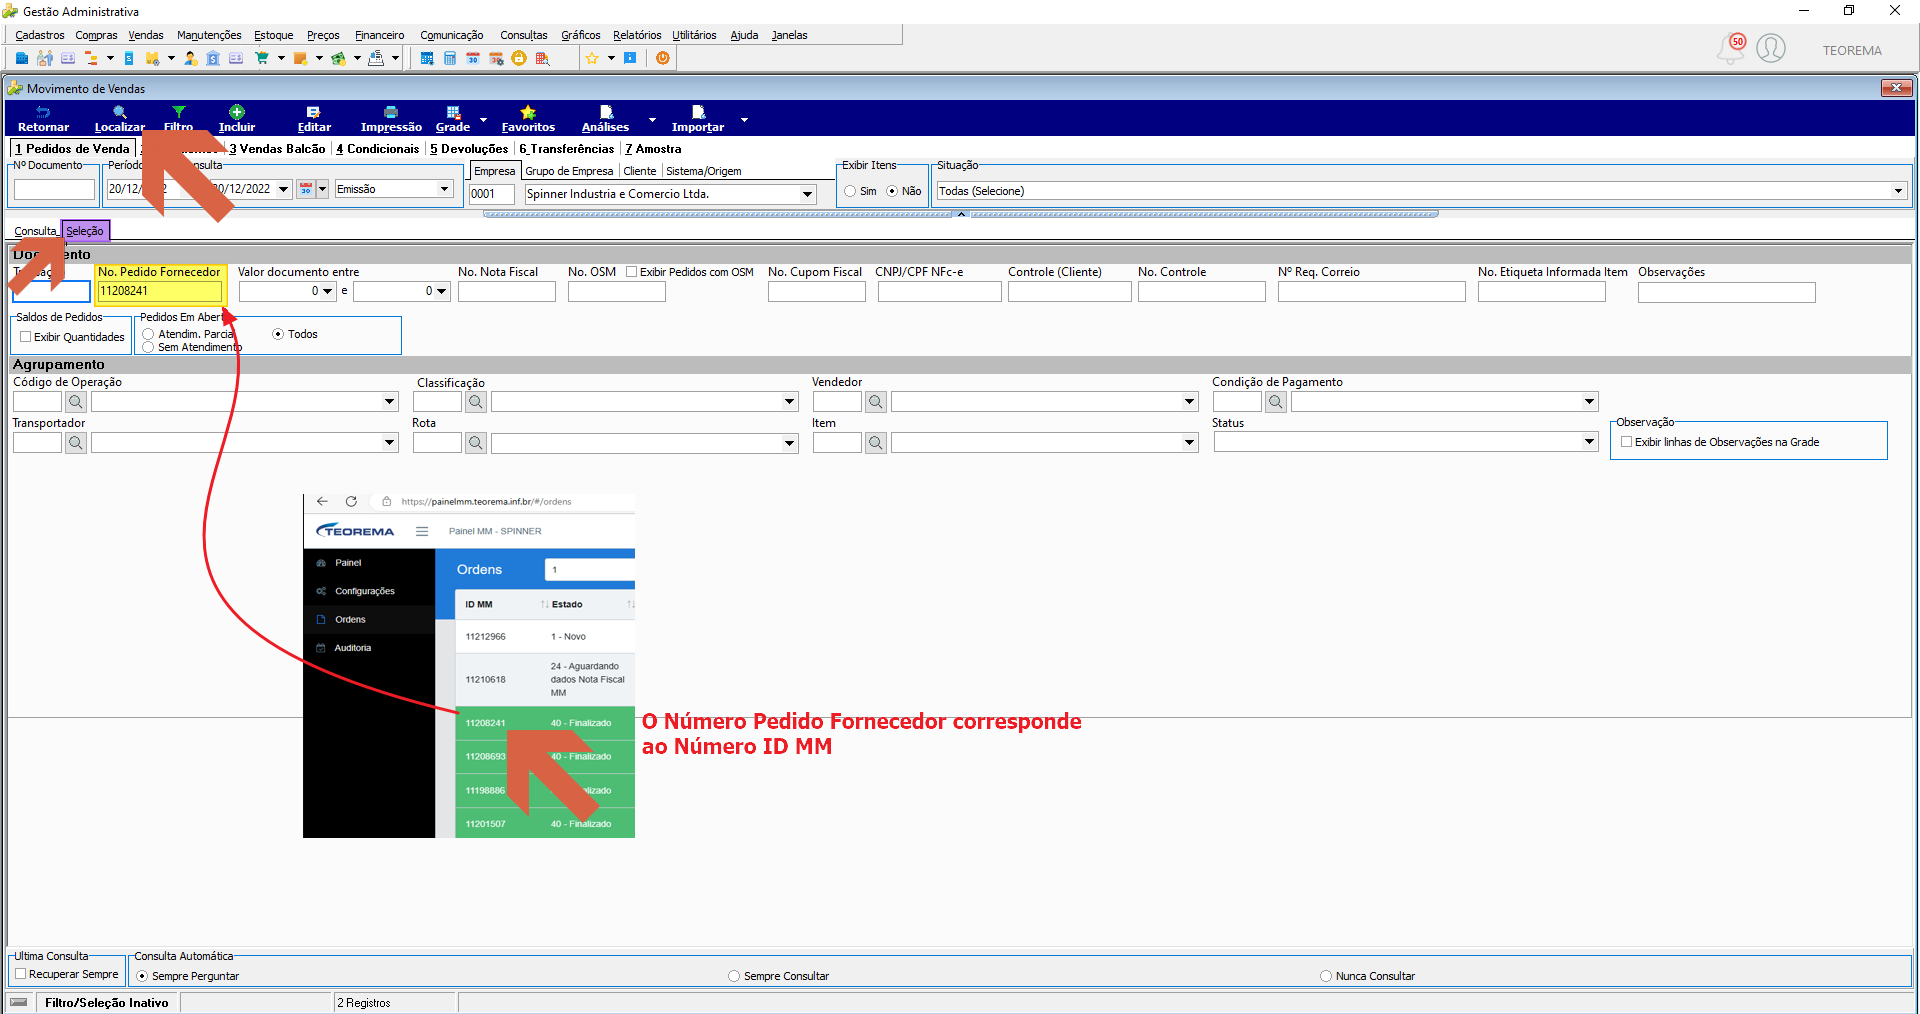Open the notifications bell icon

(x=1730, y=48)
